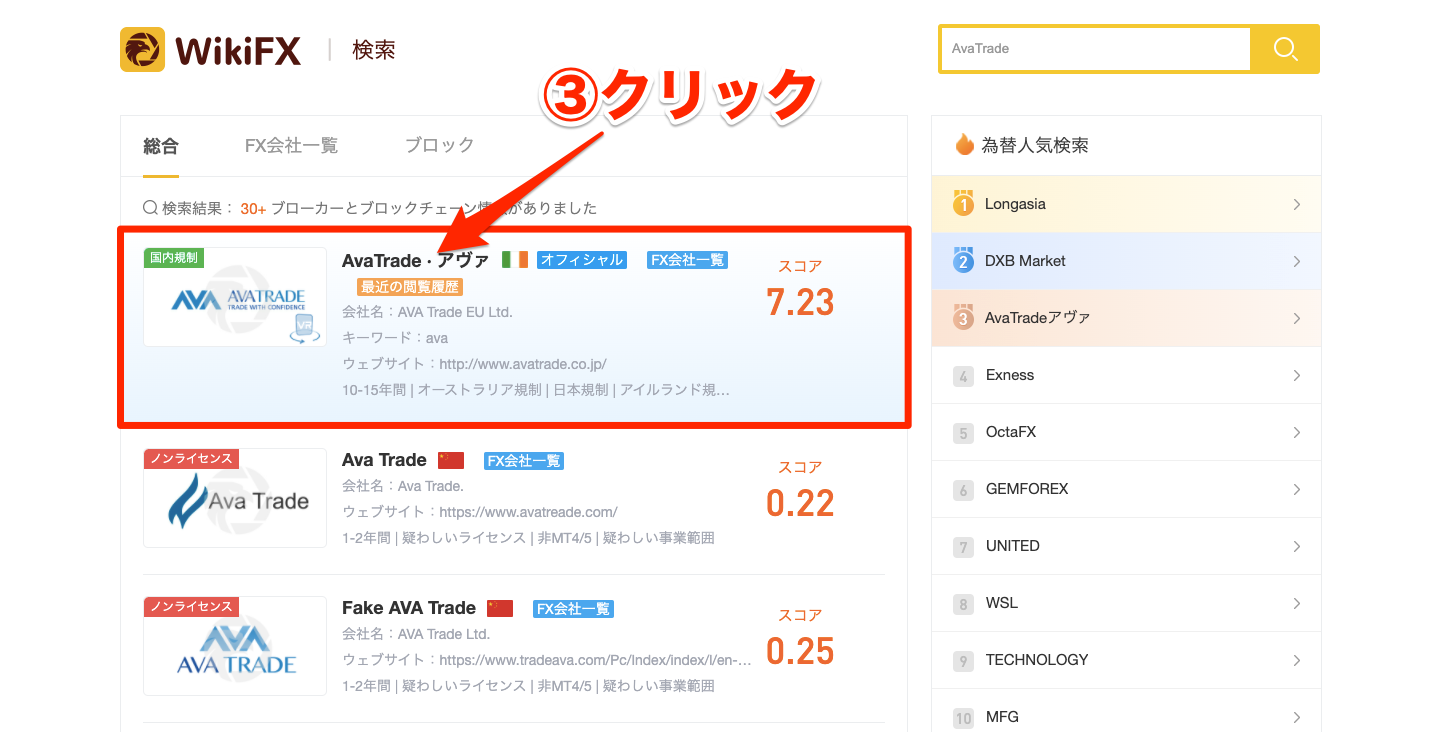
Task: Expand the DXB Market row chevron
Action: (x=1297, y=261)
